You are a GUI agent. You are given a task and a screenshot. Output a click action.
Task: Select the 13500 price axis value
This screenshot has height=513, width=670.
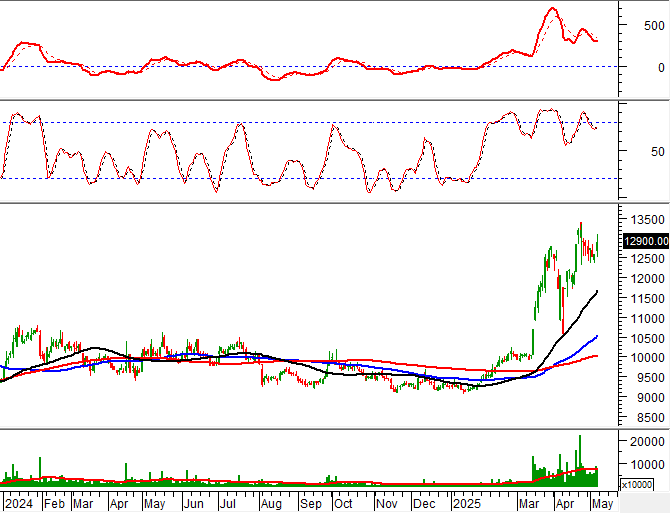(x=648, y=220)
